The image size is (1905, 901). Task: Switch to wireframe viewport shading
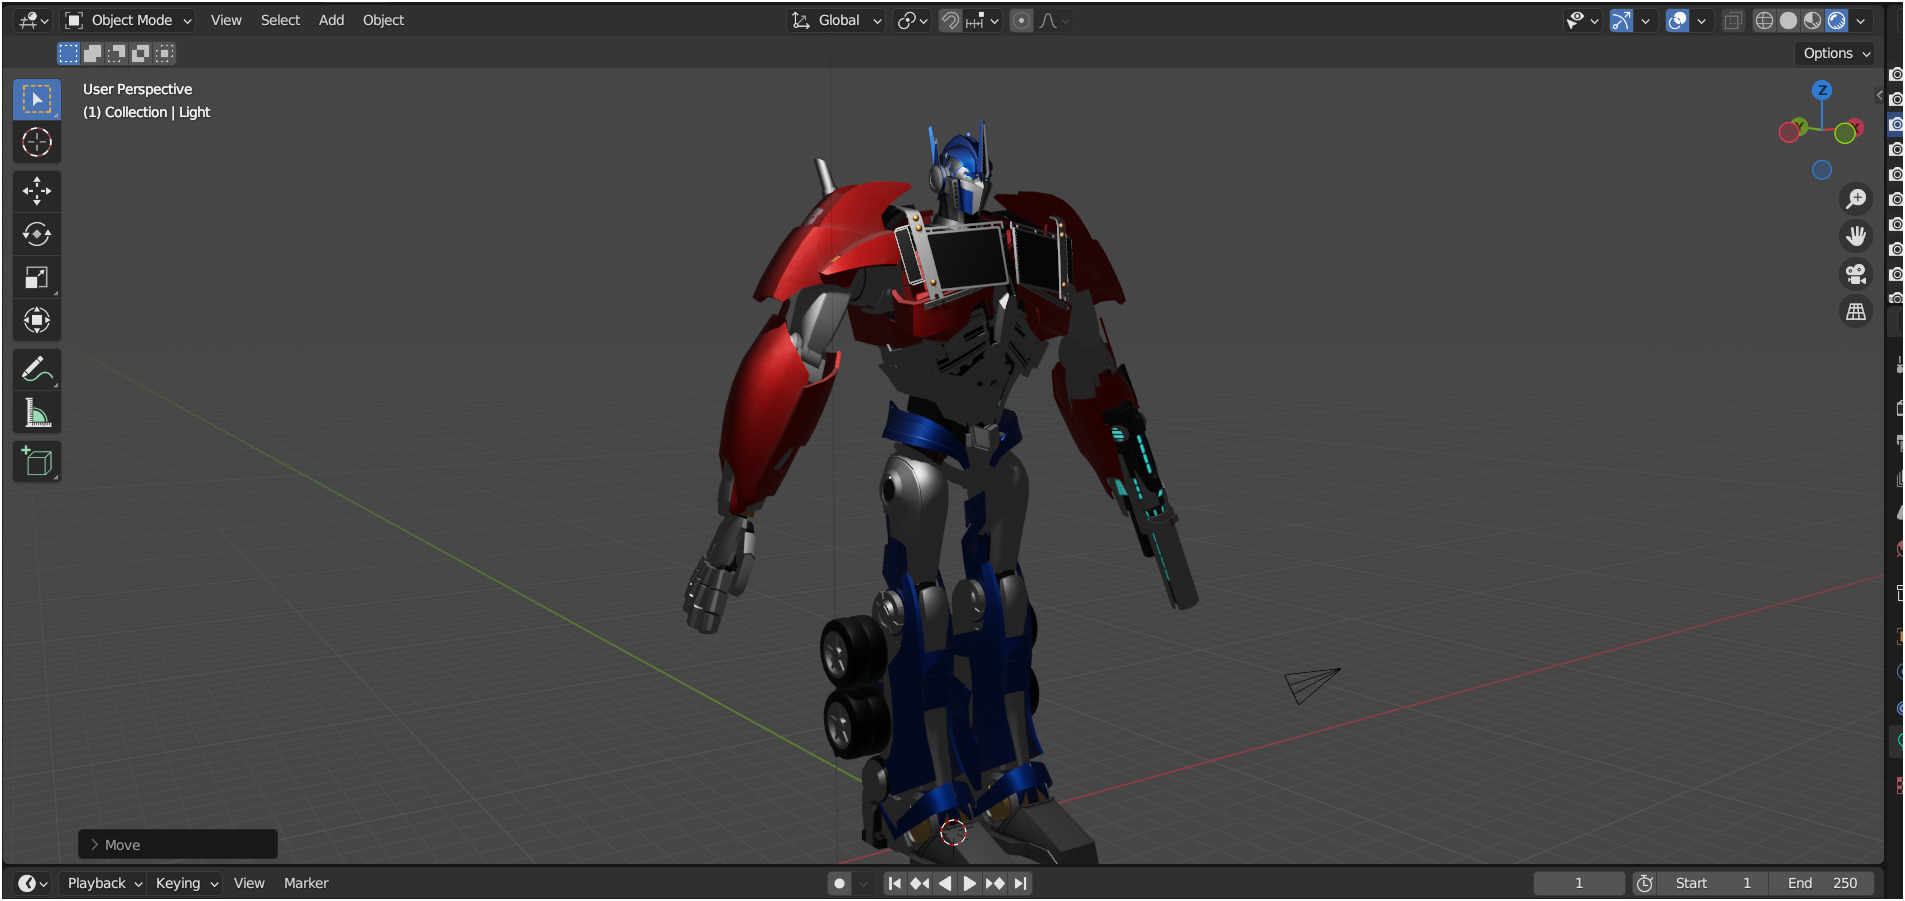1765,20
